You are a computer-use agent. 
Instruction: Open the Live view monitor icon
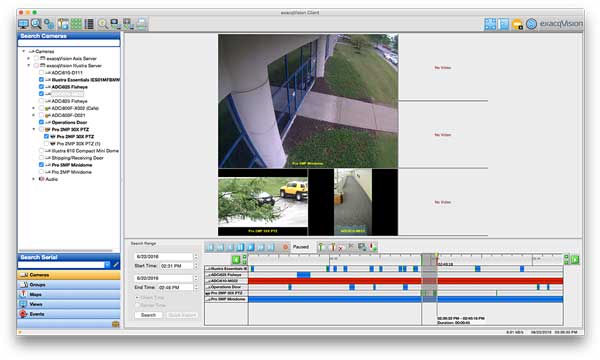23,24
